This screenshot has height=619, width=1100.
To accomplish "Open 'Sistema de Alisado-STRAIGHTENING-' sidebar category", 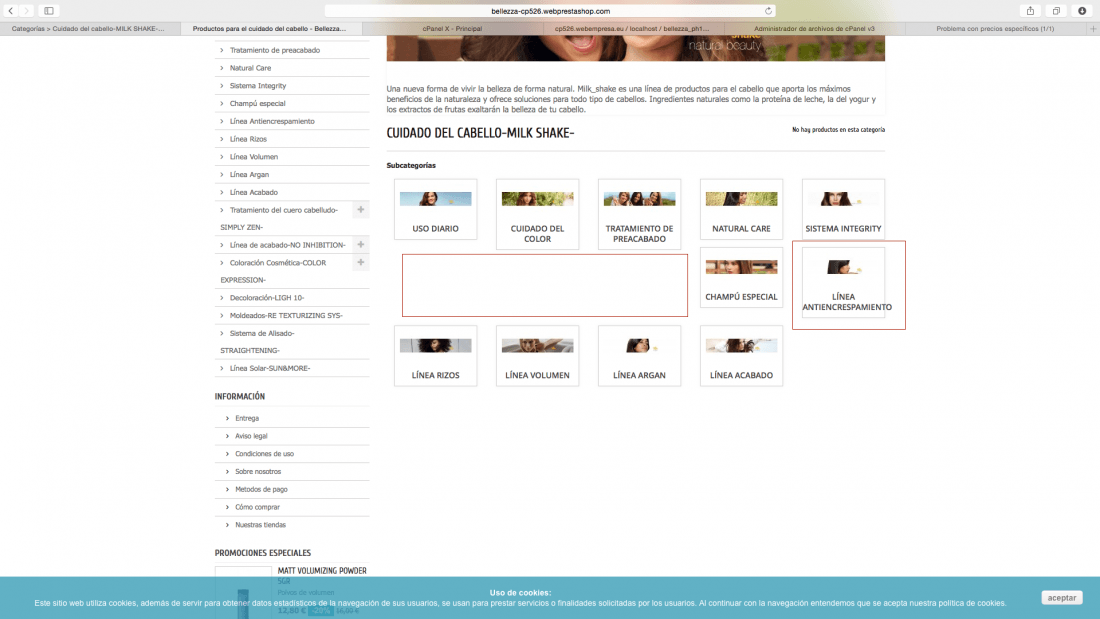I will 257,342.
